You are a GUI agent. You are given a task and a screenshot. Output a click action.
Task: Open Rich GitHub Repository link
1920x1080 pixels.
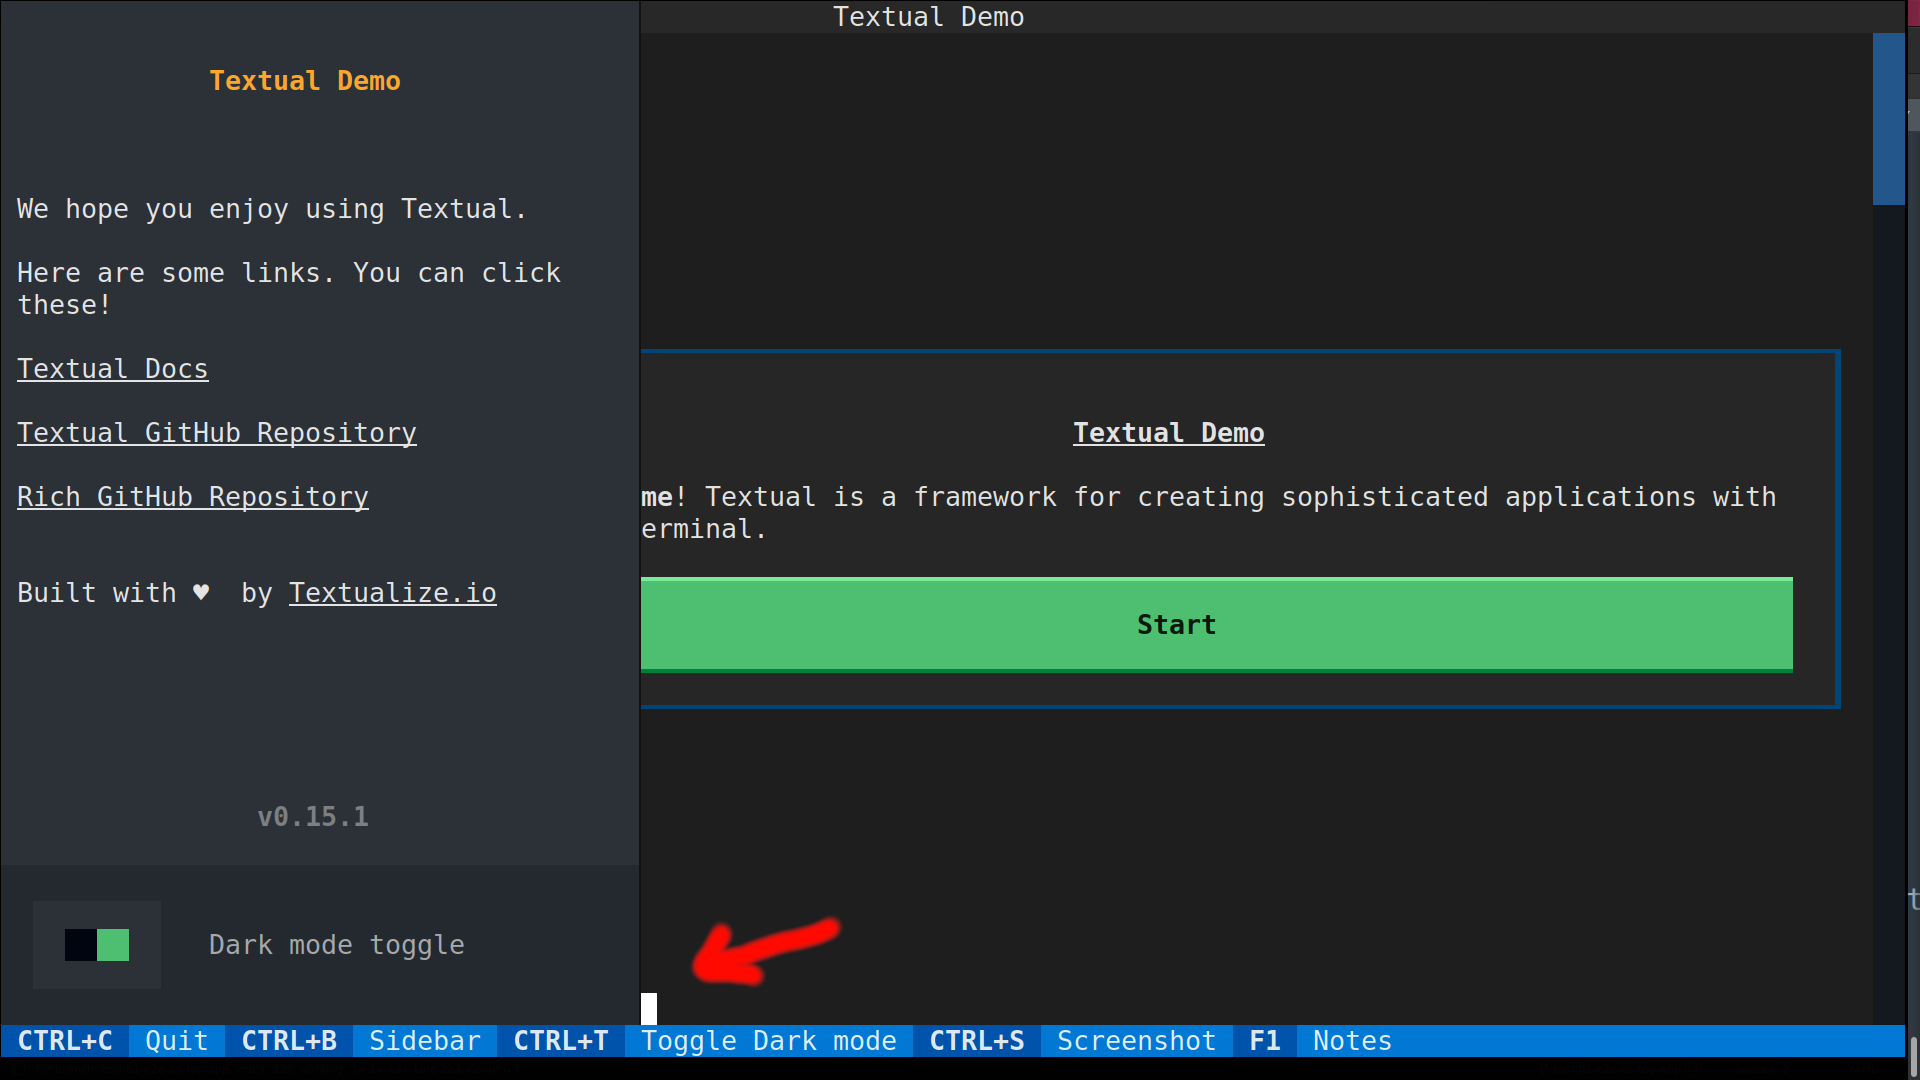(x=193, y=497)
